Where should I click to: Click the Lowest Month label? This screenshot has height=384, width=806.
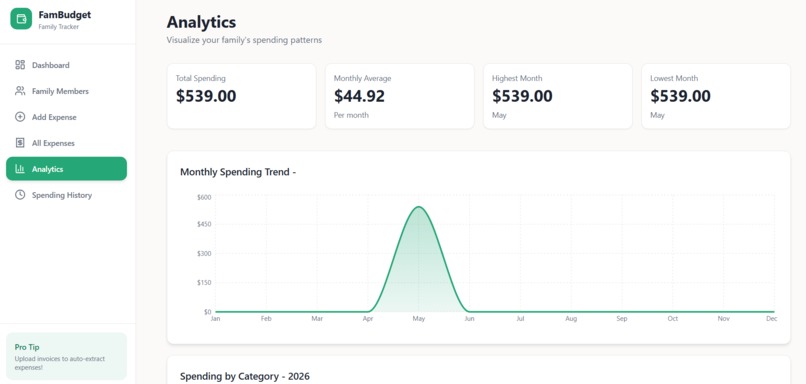tap(674, 78)
